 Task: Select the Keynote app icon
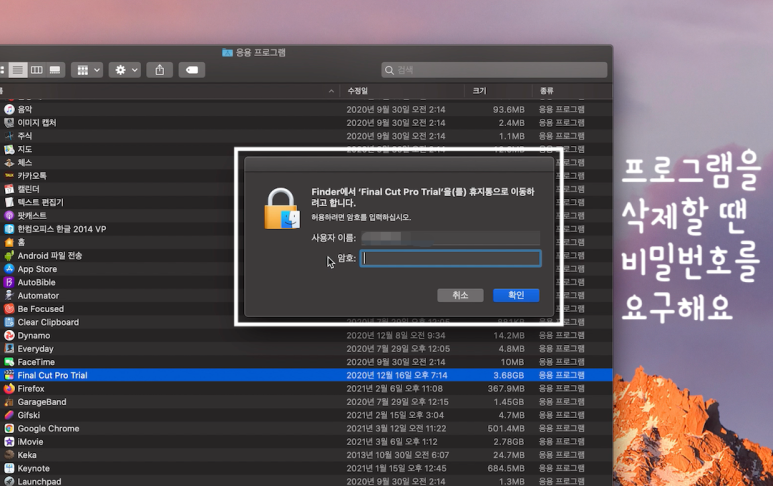pos(9,469)
